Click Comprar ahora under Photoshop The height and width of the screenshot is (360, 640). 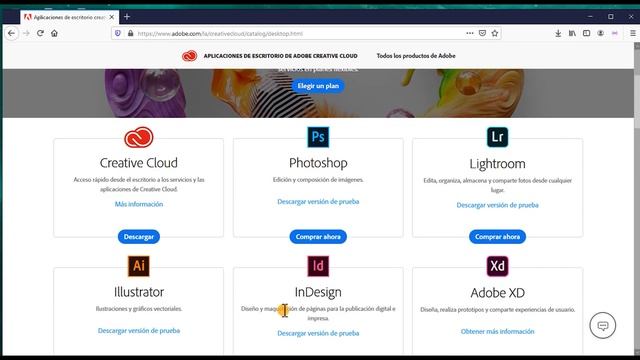tap(318, 237)
